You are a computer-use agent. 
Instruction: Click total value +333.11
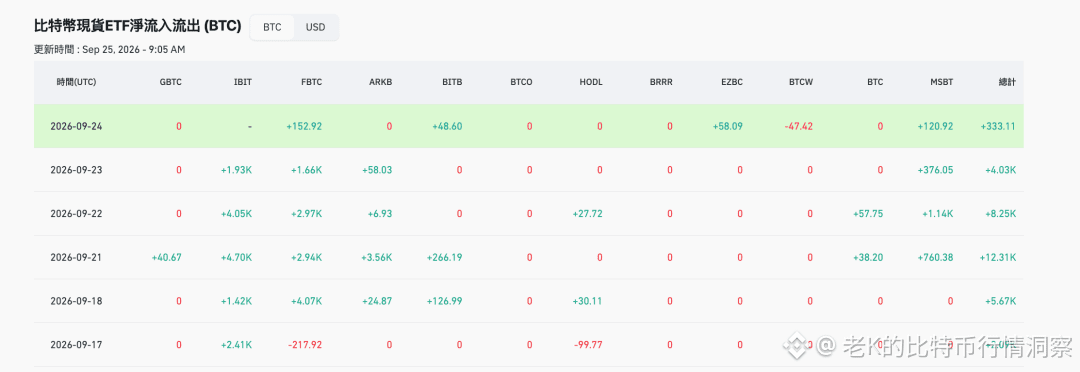997,126
